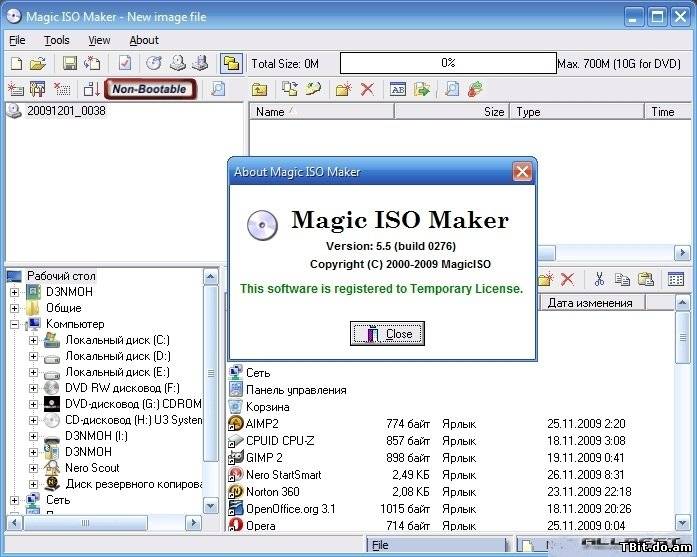Click the sort order arrow icon
Viewport: 697px width, 557px height.
tap(92, 89)
